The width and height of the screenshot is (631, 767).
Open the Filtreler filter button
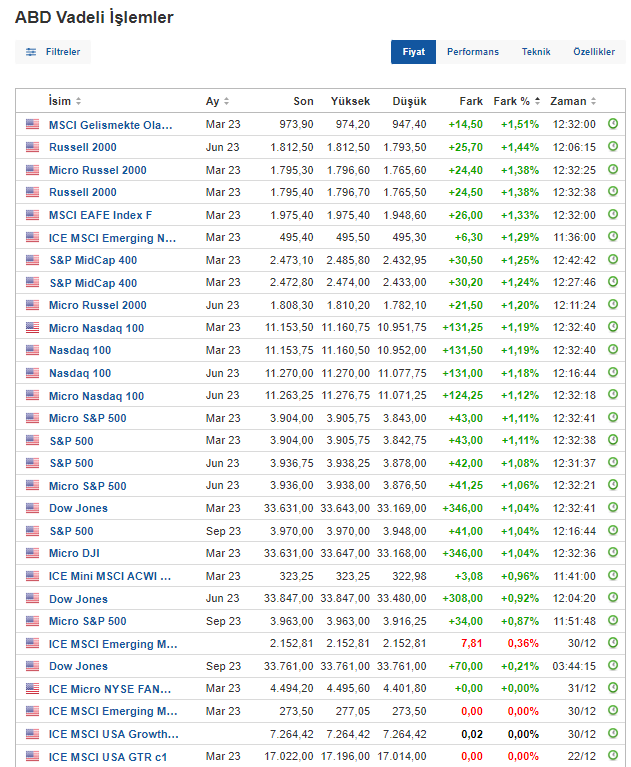coord(53,52)
